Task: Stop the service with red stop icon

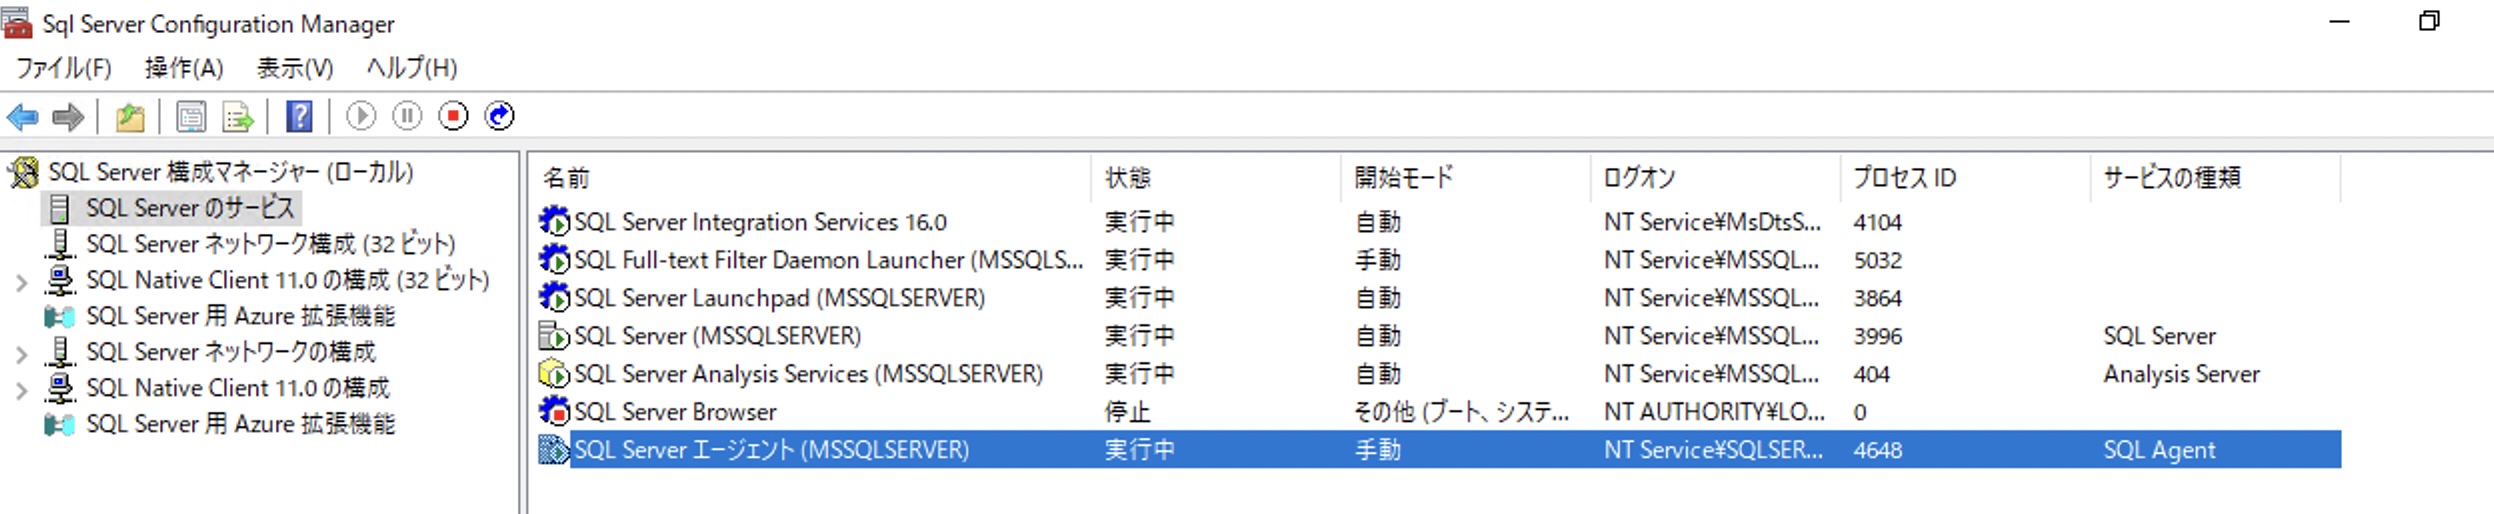Action: (x=453, y=117)
